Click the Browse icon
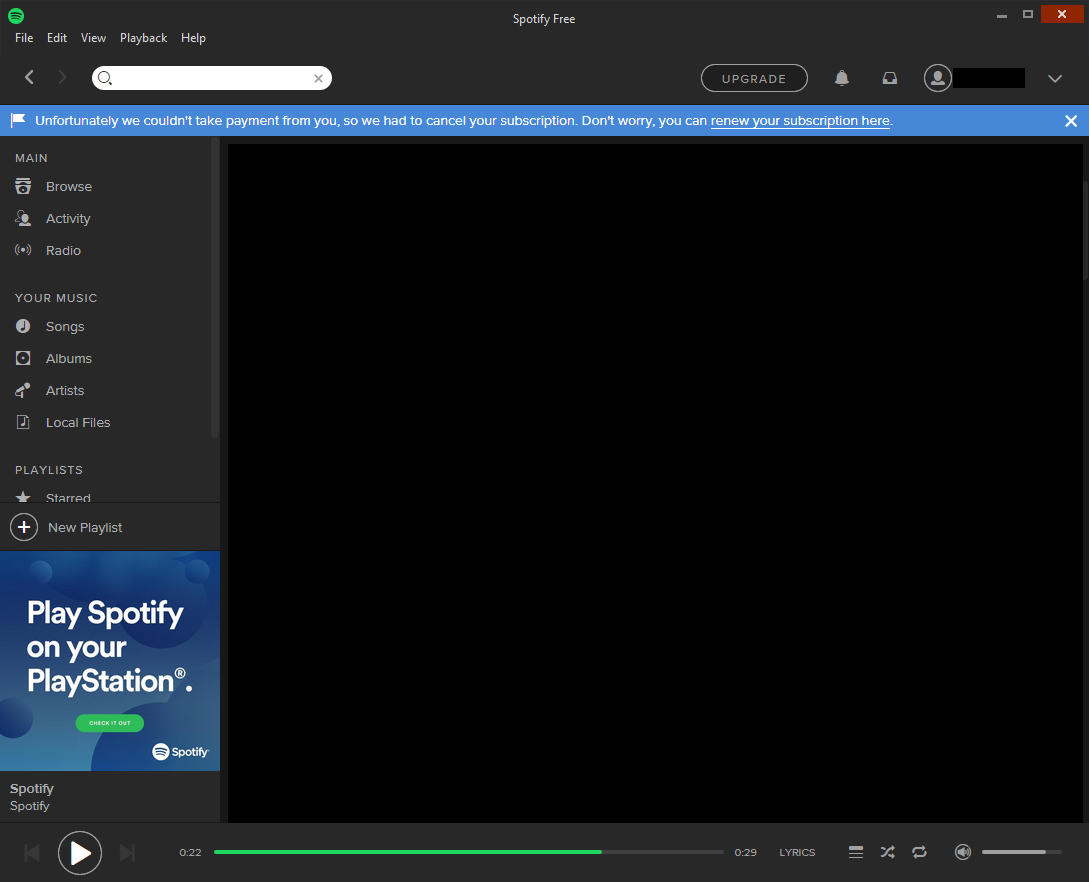 [x=23, y=186]
